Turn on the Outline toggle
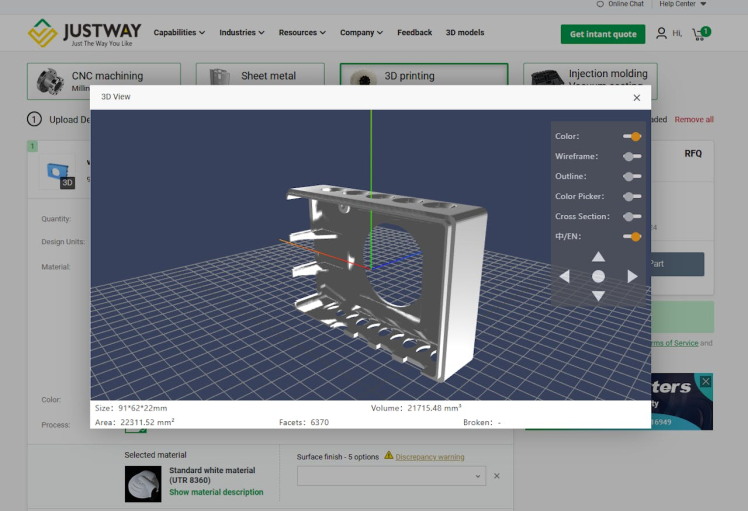The image size is (748, 511). (631, 176)
